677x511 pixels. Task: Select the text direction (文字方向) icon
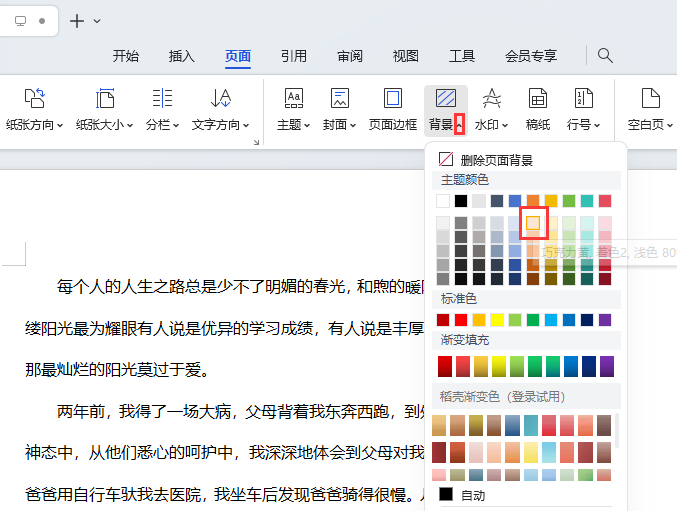click(221, 98)
